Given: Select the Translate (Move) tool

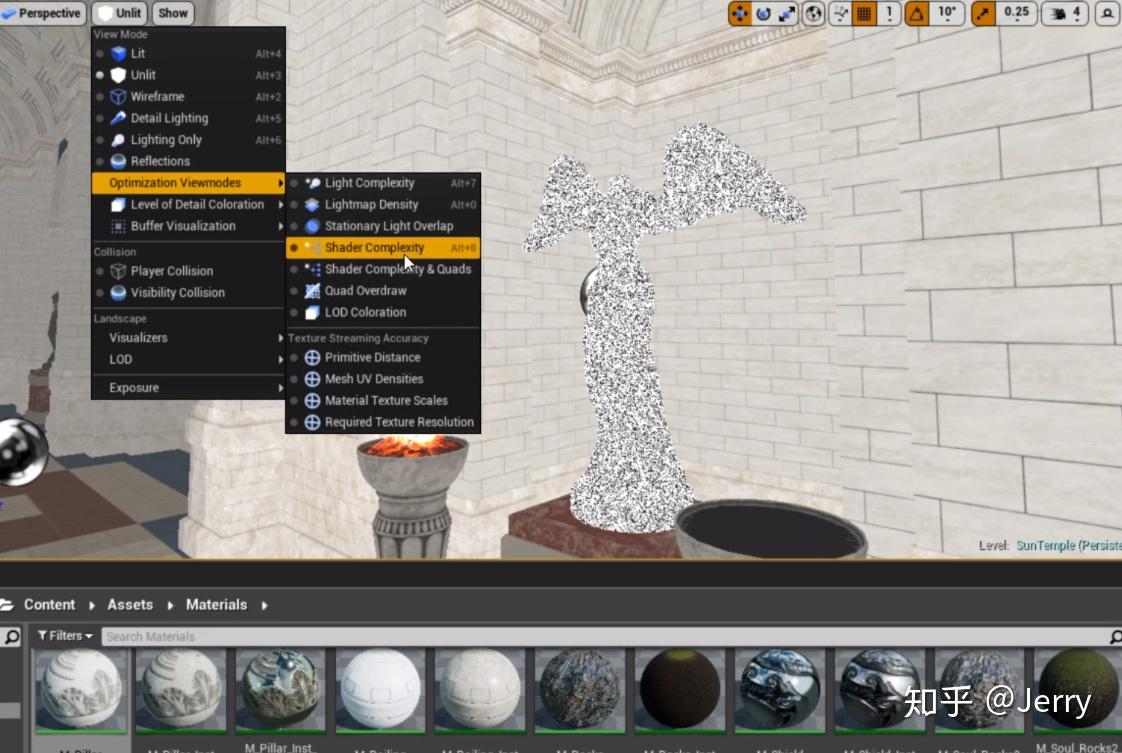Looking at the screenshot, I should (x=740, y=14).
